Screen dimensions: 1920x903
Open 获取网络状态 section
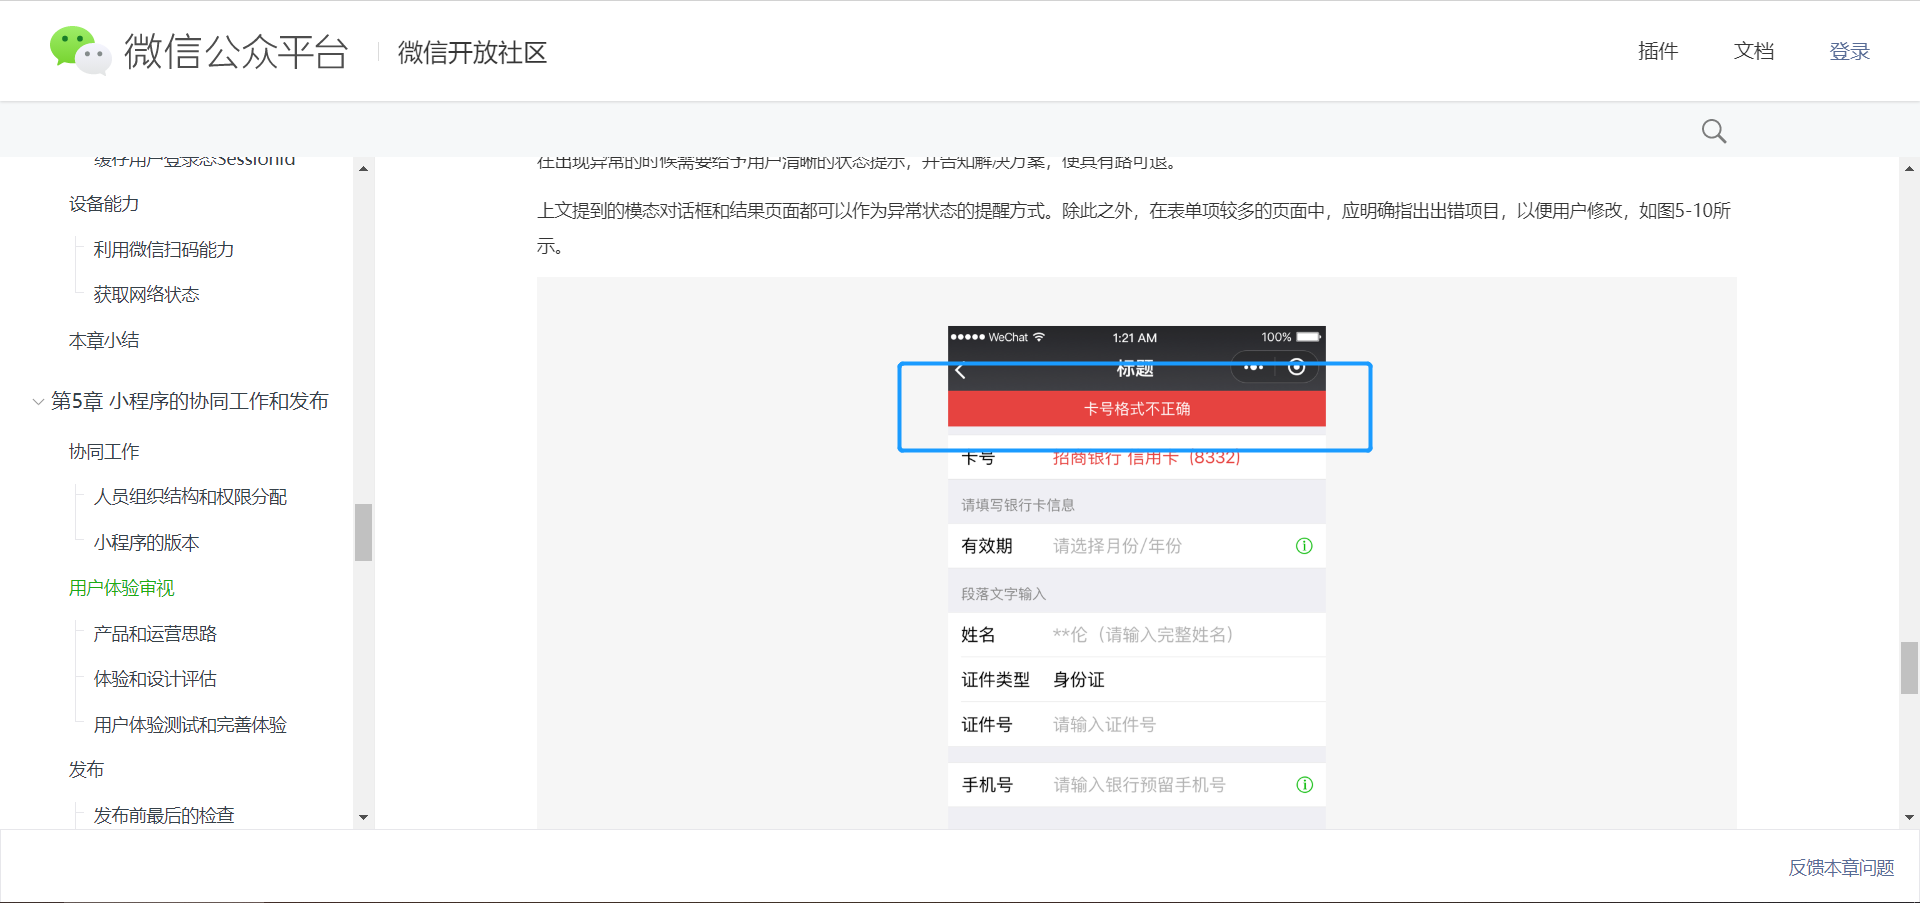[x=147, y=294]
